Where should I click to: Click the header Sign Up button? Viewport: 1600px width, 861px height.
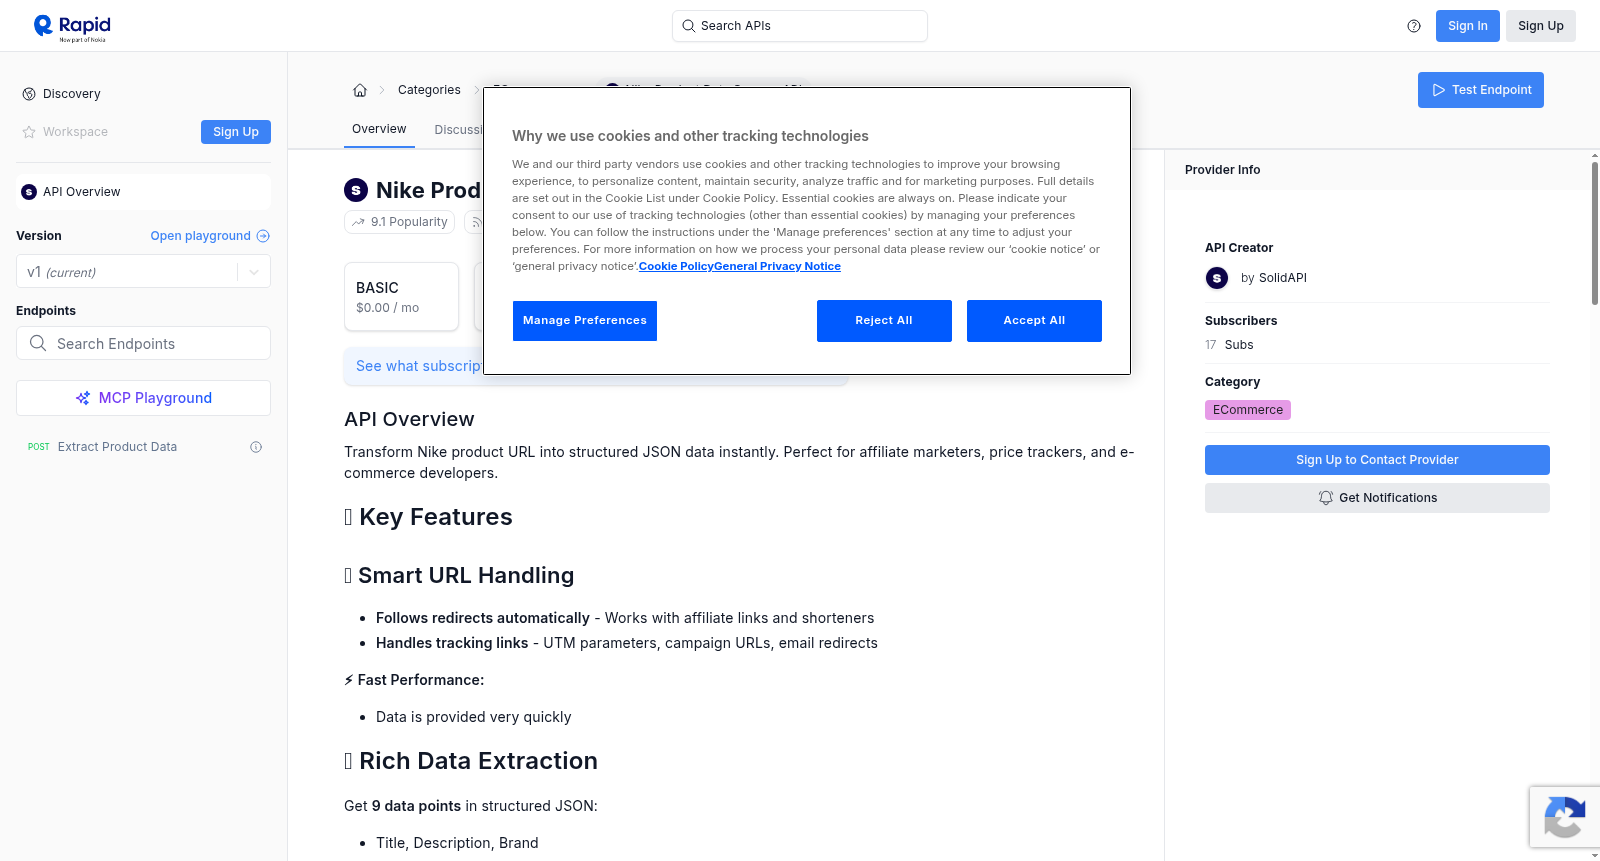click(1541, 26)
